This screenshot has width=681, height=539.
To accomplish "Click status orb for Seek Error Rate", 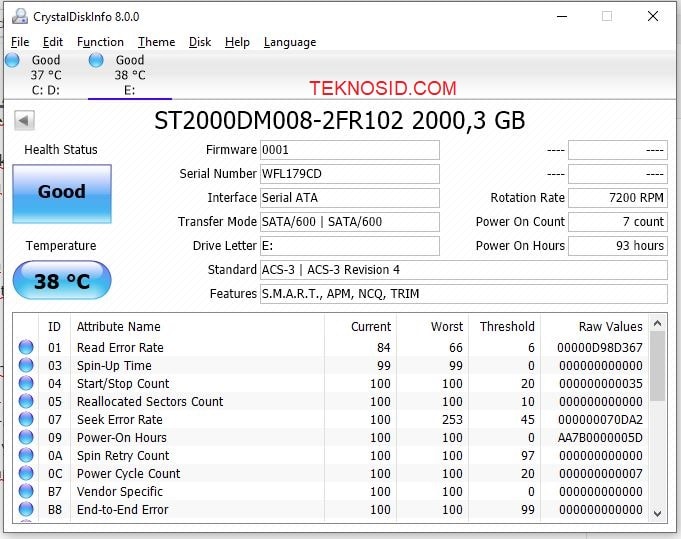I will [x=26, y=419].
